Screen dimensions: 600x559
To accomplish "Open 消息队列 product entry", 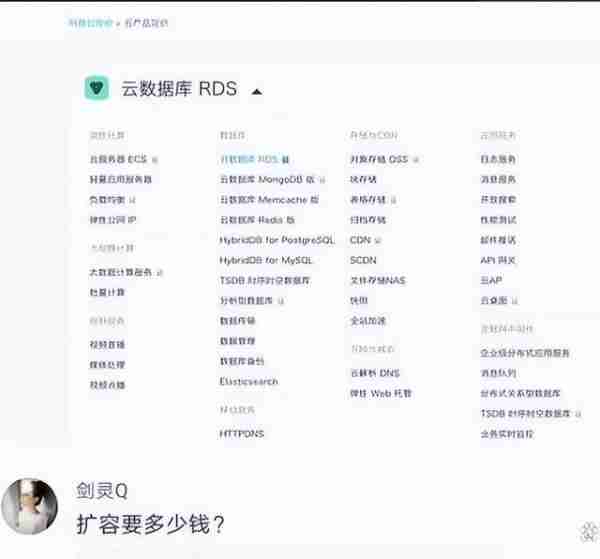I will coord(498,373).
